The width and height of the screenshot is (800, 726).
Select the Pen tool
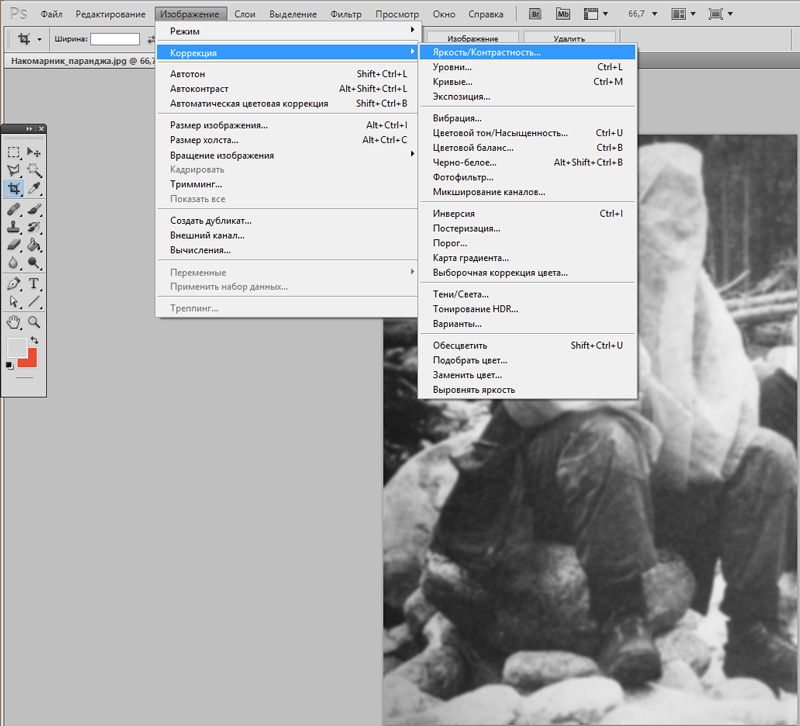coord(14,283)
